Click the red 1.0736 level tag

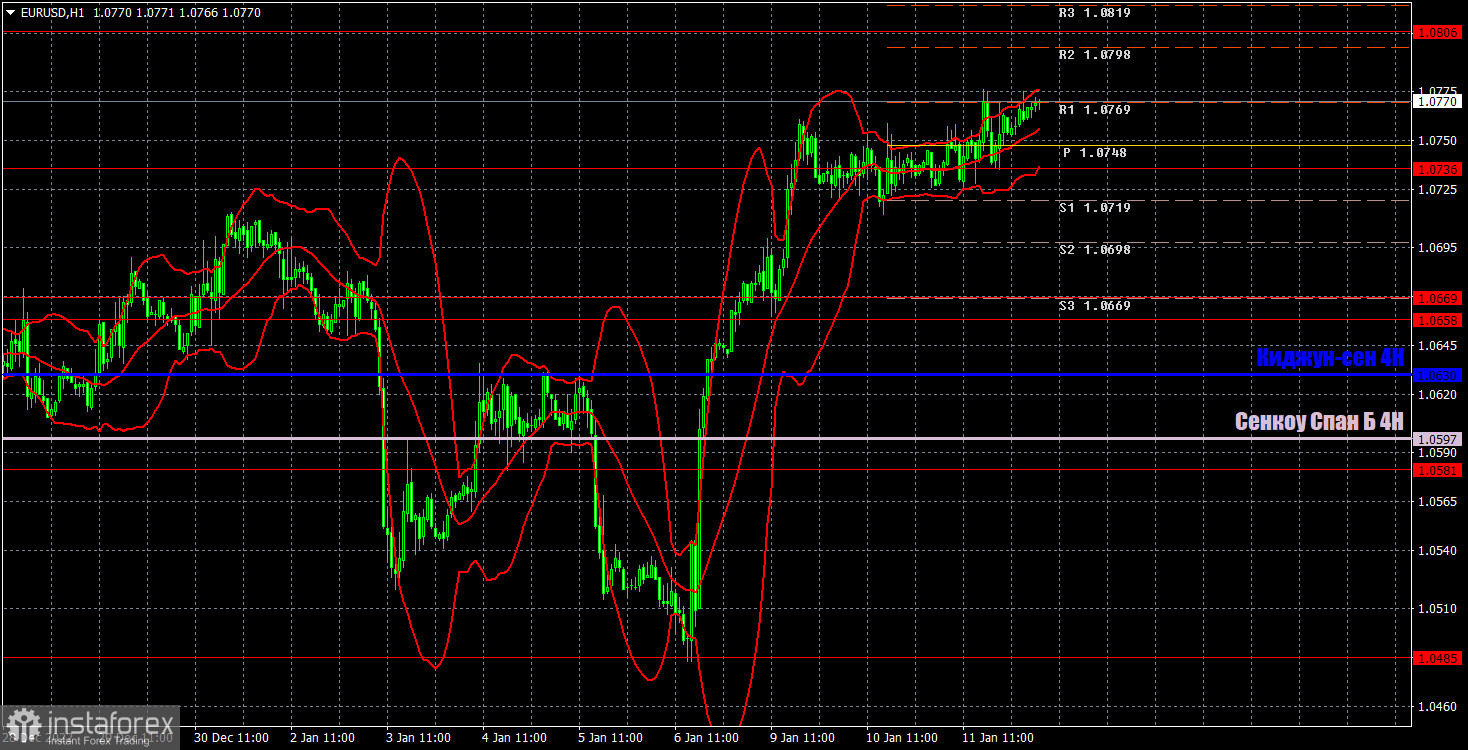[x=1439, y=169]
